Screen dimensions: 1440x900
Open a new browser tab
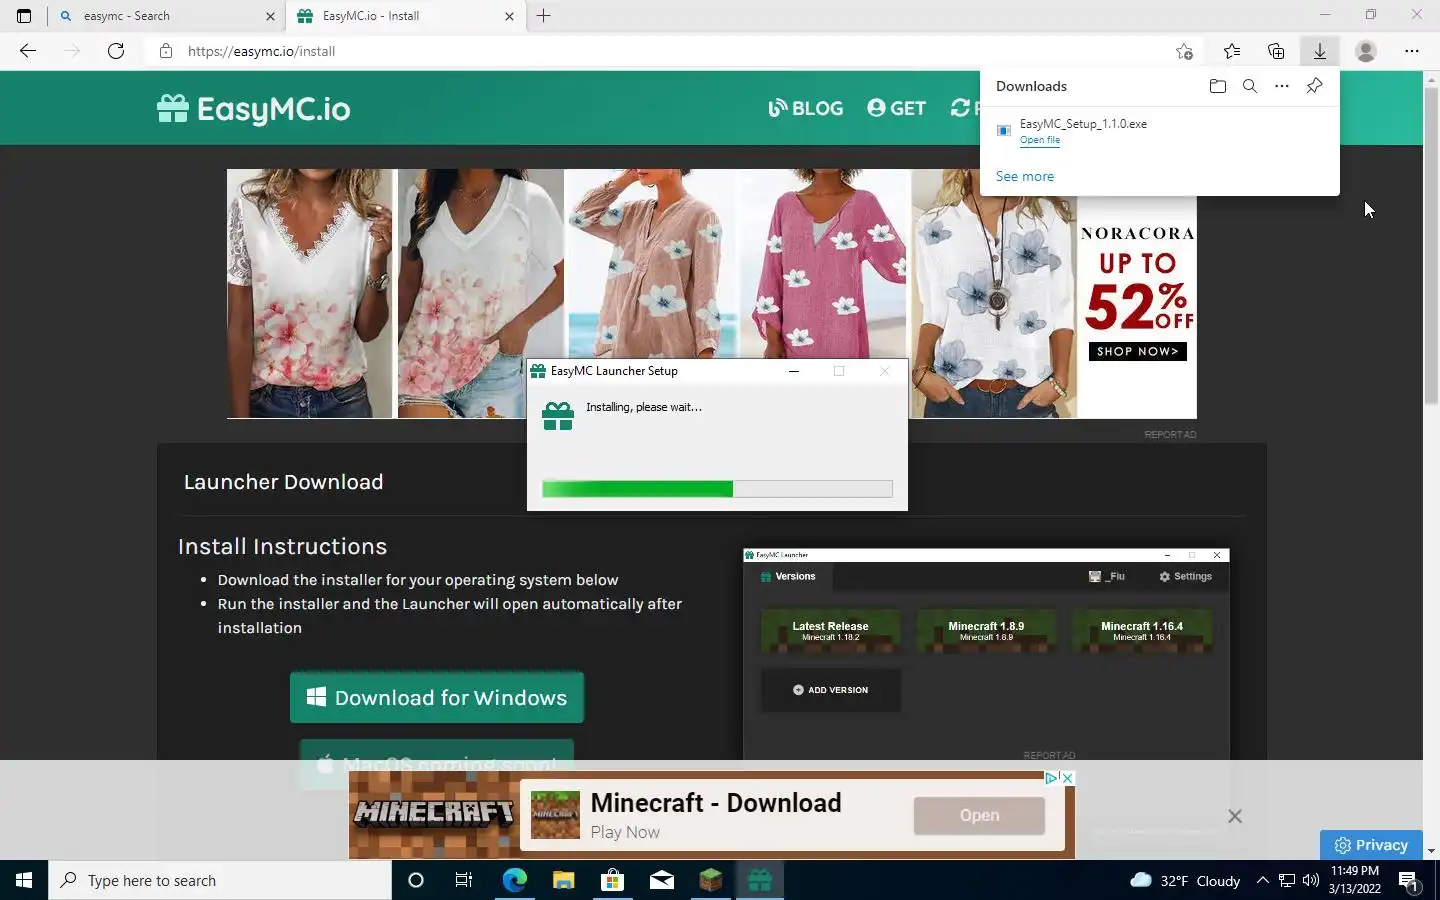pos(544,16)
